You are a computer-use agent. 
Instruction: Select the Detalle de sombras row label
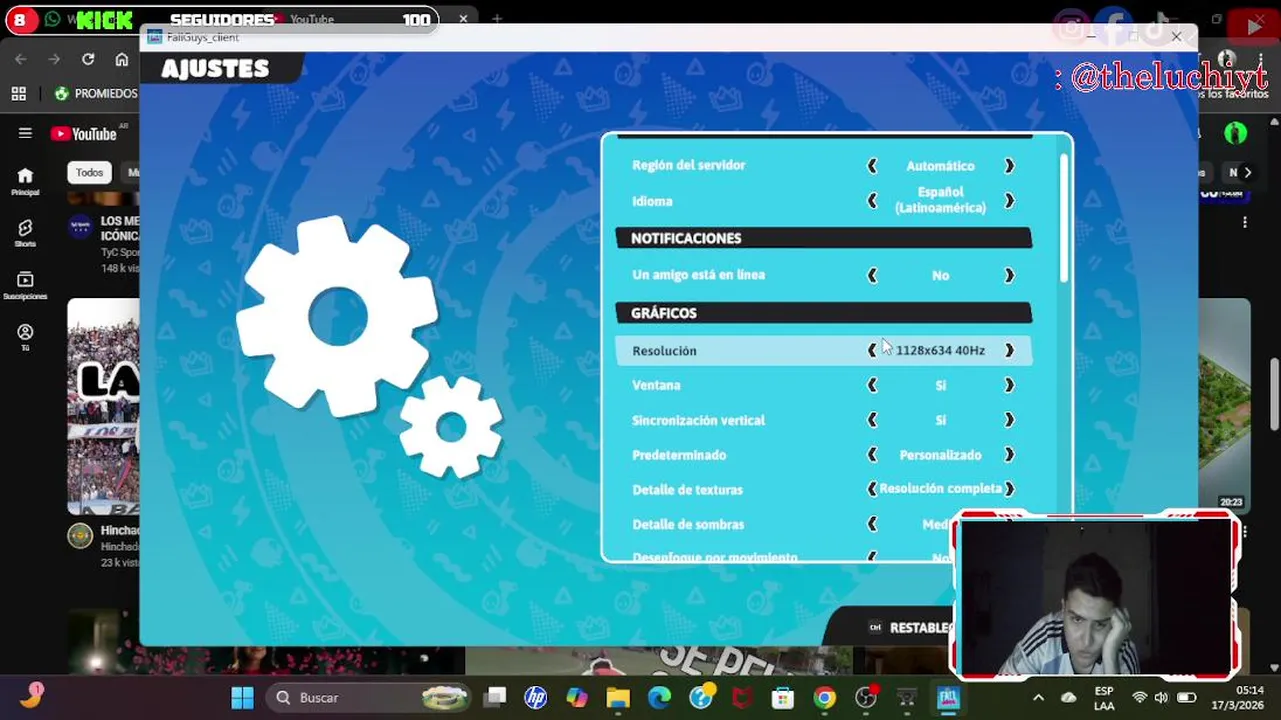[688, 524]
